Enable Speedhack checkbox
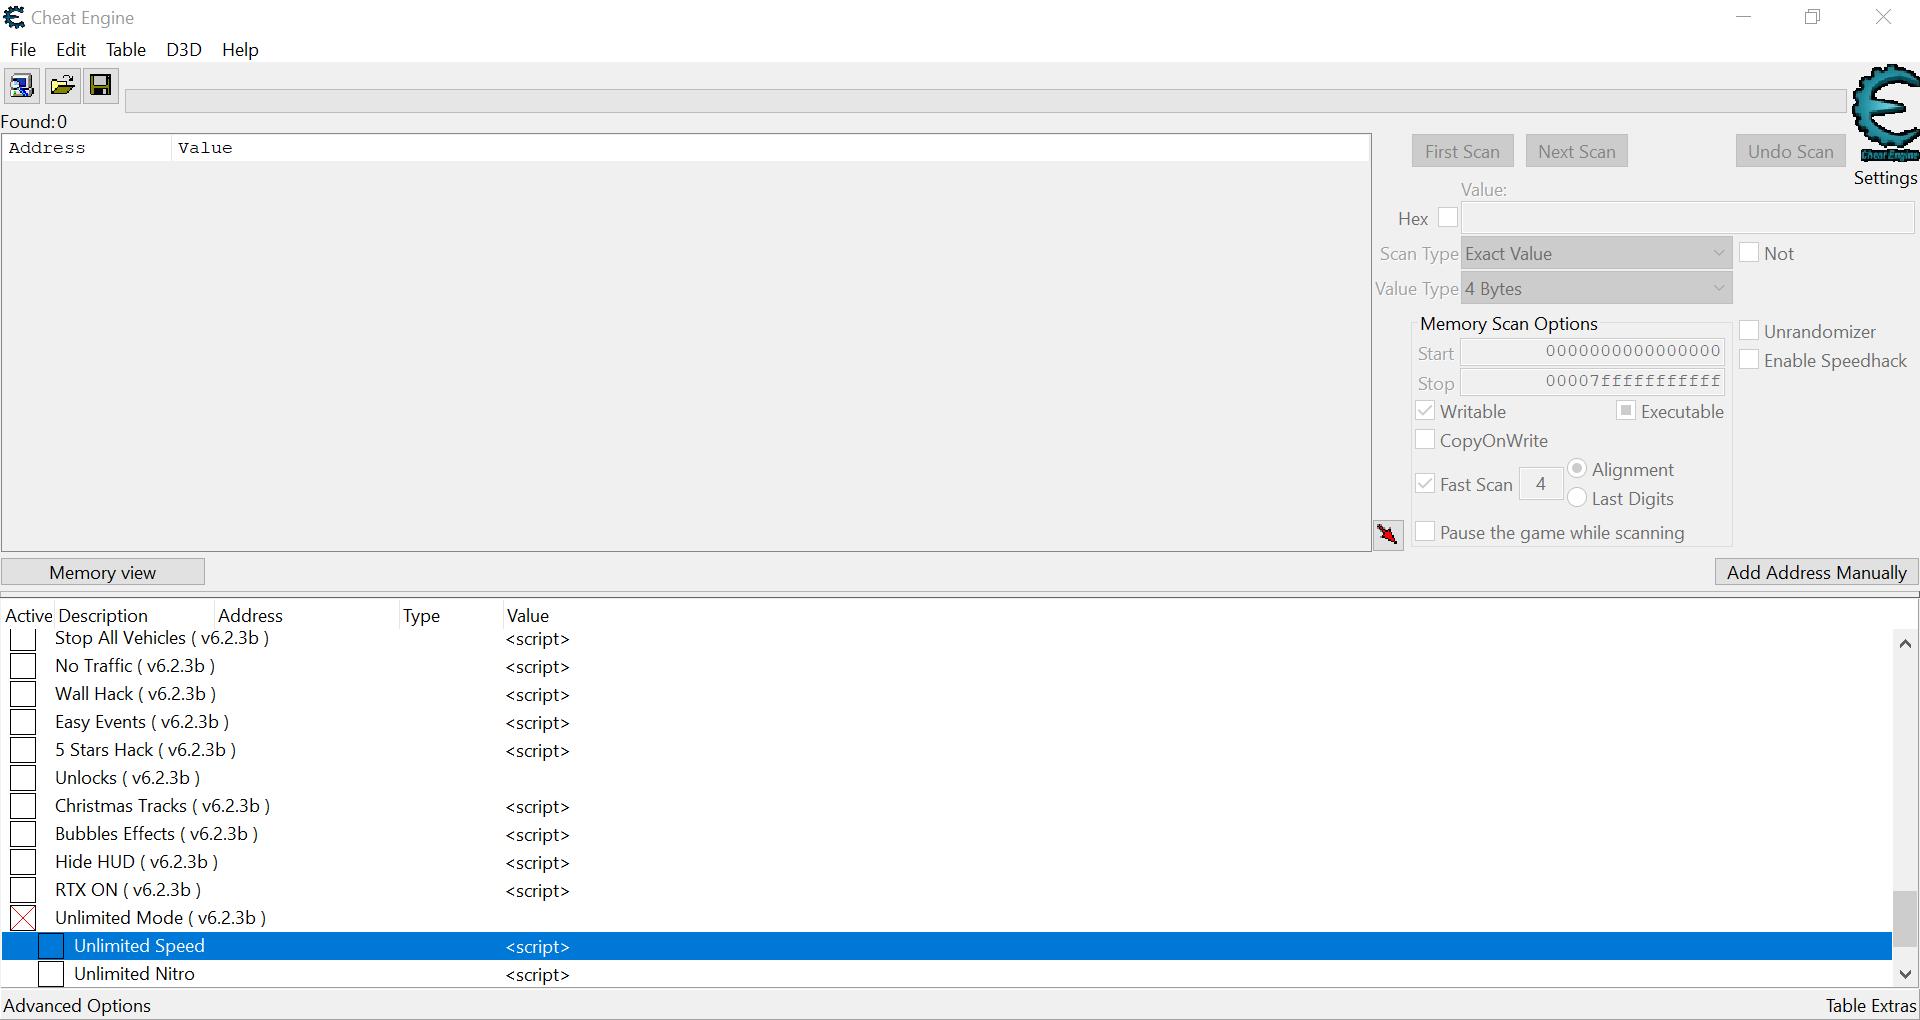The width and height of the screenshot is (1920, 1020). [x=1749, y=360]
